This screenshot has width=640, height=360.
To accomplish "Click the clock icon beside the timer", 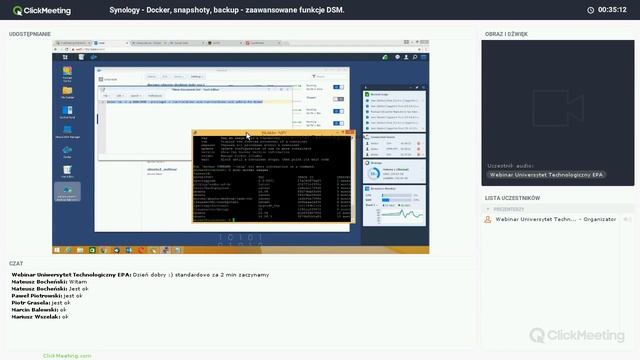I will pyautogui.click(x=590, y=10).
